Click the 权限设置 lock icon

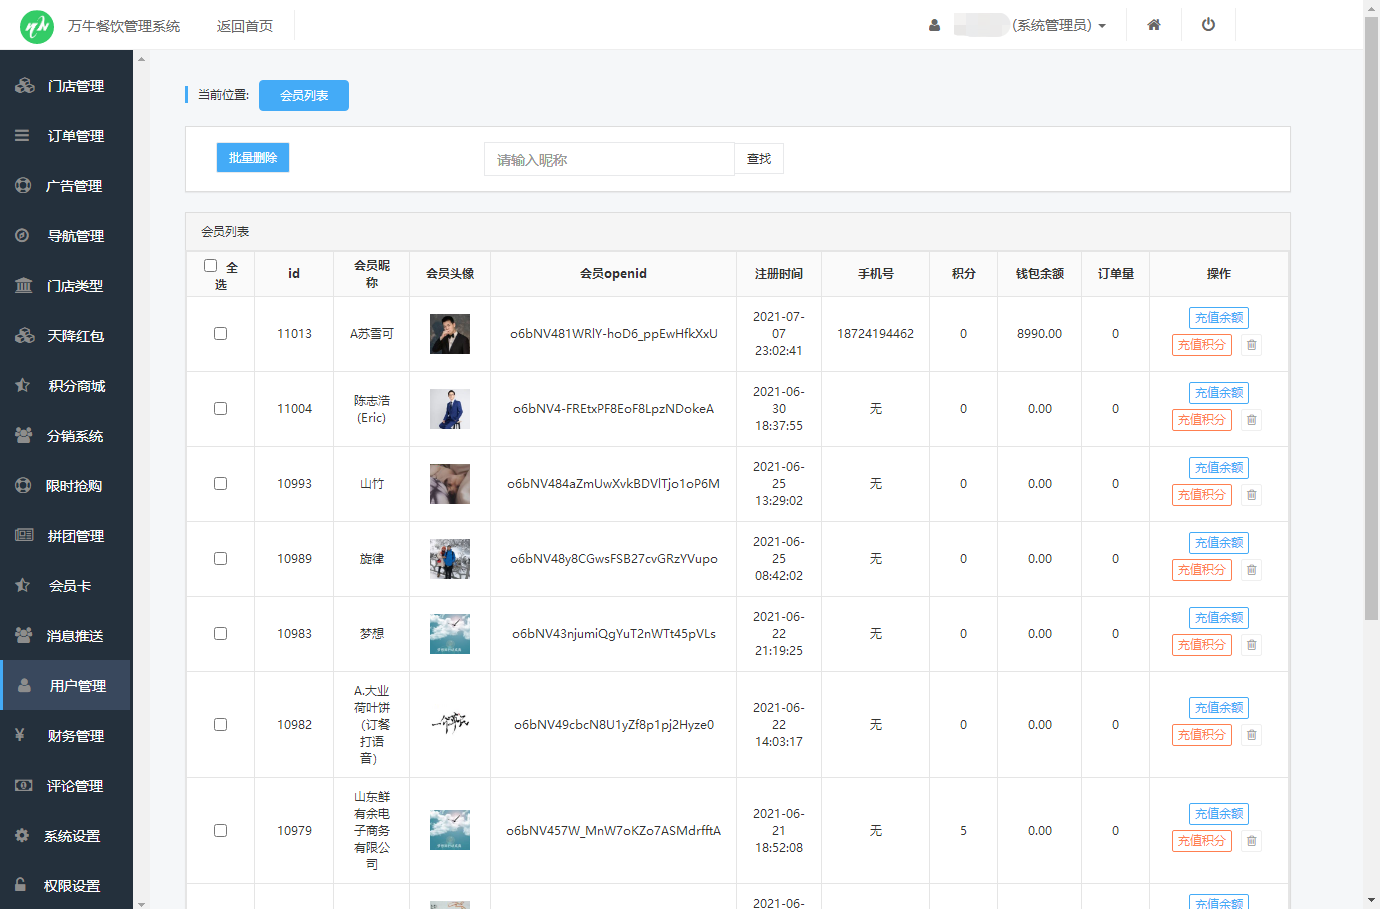coord(20,885)
